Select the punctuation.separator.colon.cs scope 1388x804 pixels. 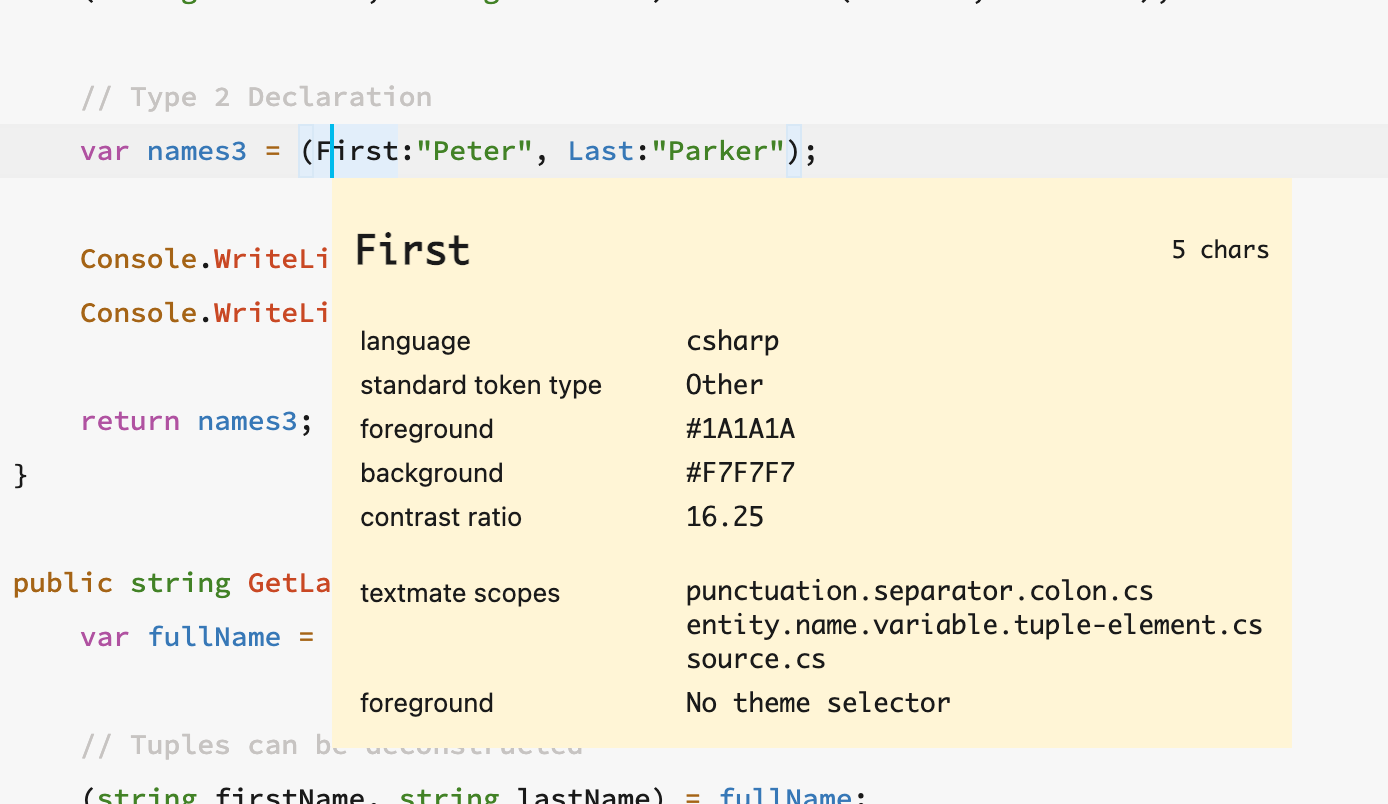click(918, 590)
